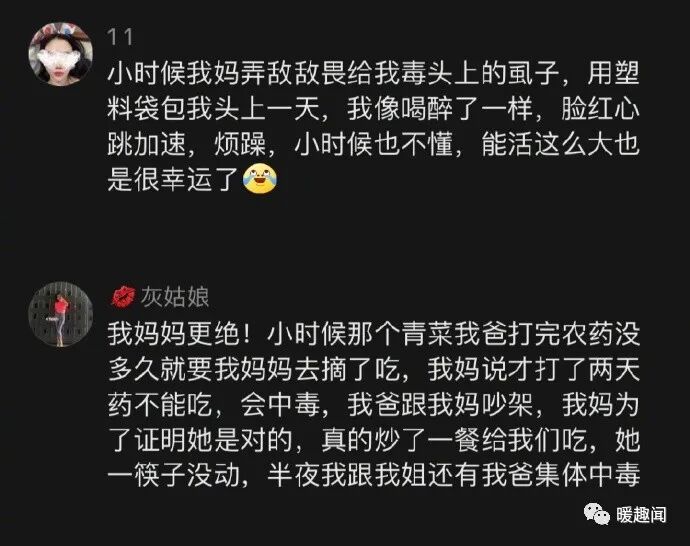The width and height of the screenshot is (690, 546).
Task: View 灰姑娘's avatar with red-dressed figure
Action: point(61,314)
